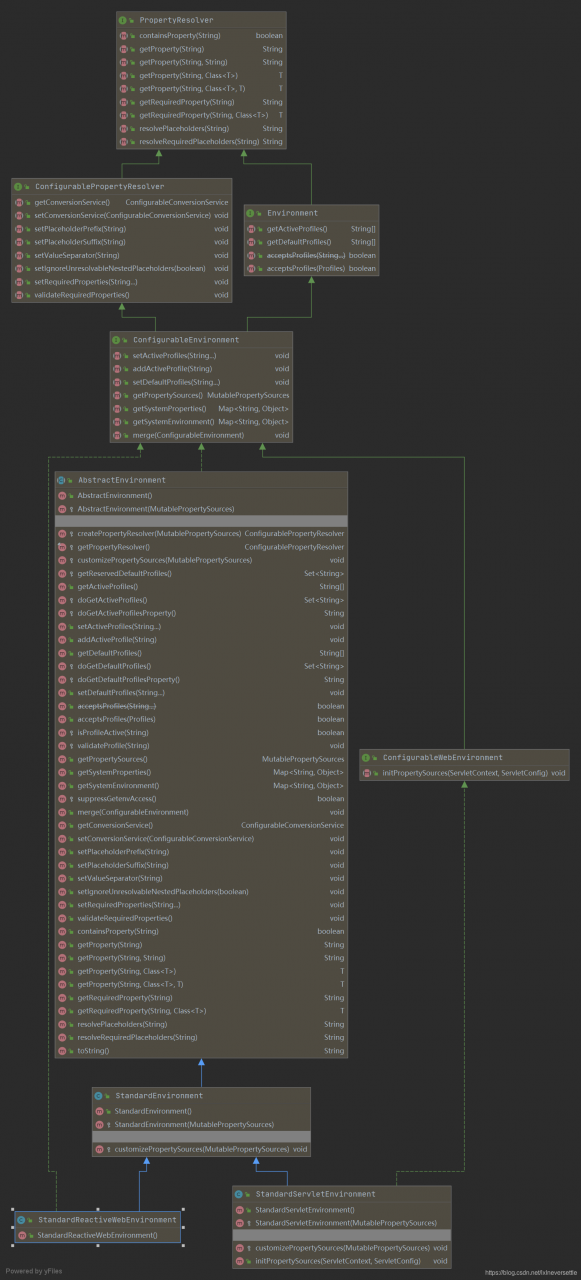
Task: Click the PropertyResolver interface icon
Action: click(122, 20)
